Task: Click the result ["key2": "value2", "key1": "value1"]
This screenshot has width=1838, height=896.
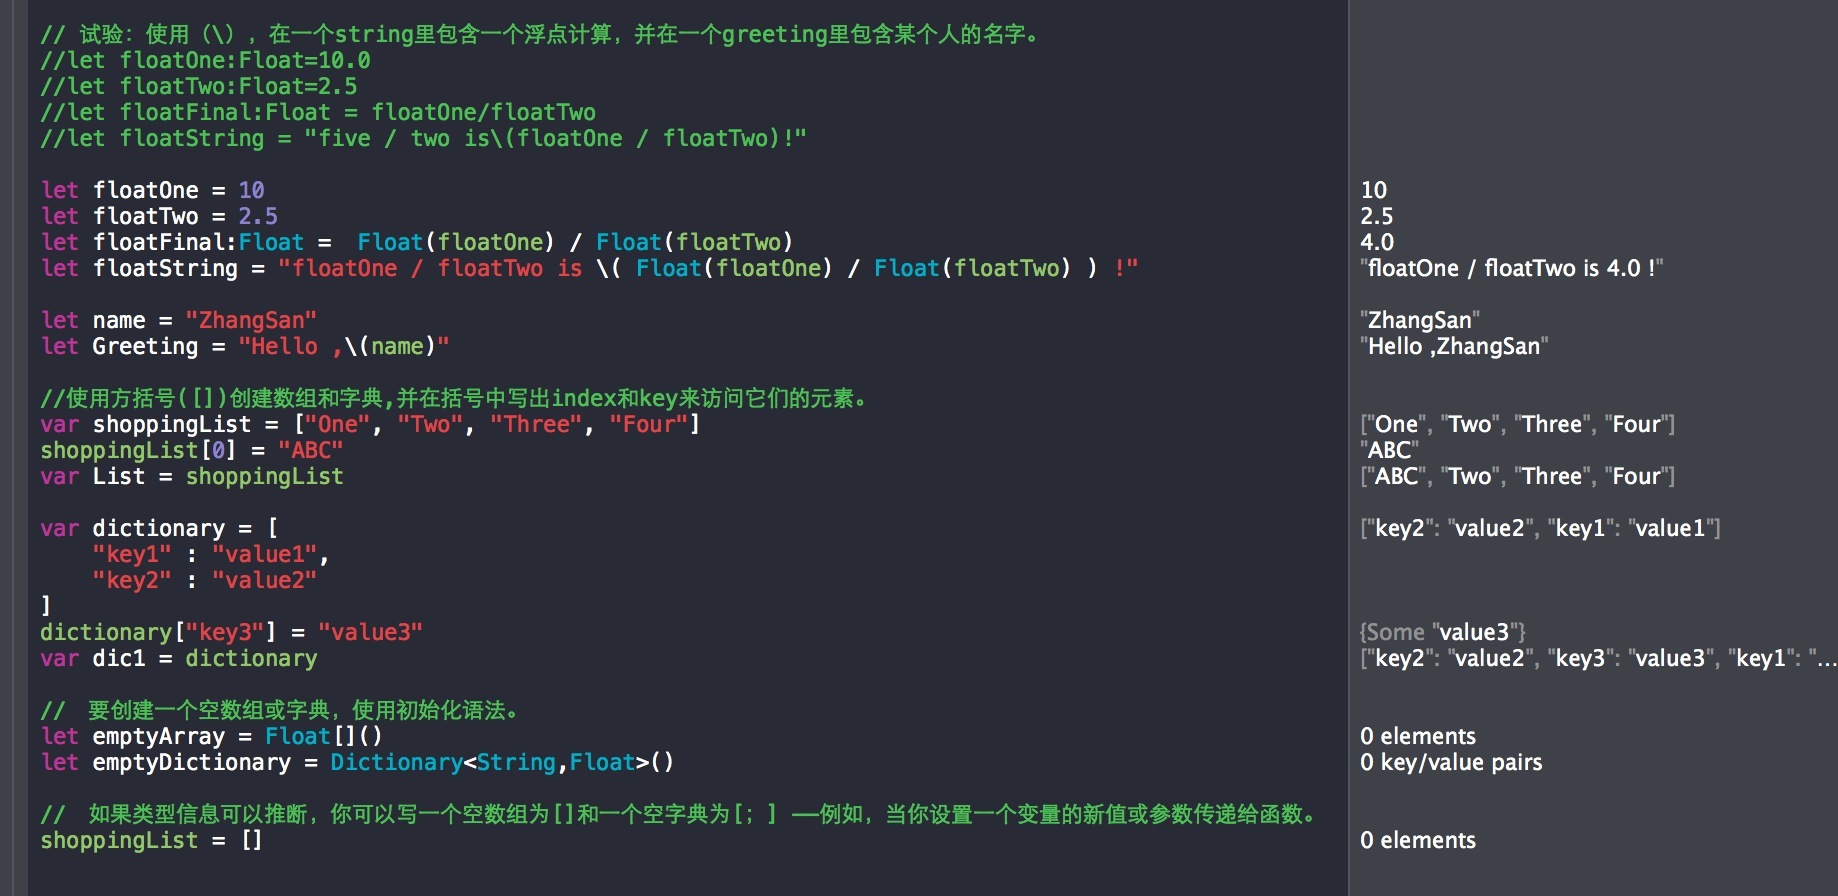Action: pyautogui.click(x=1541, y=528)
